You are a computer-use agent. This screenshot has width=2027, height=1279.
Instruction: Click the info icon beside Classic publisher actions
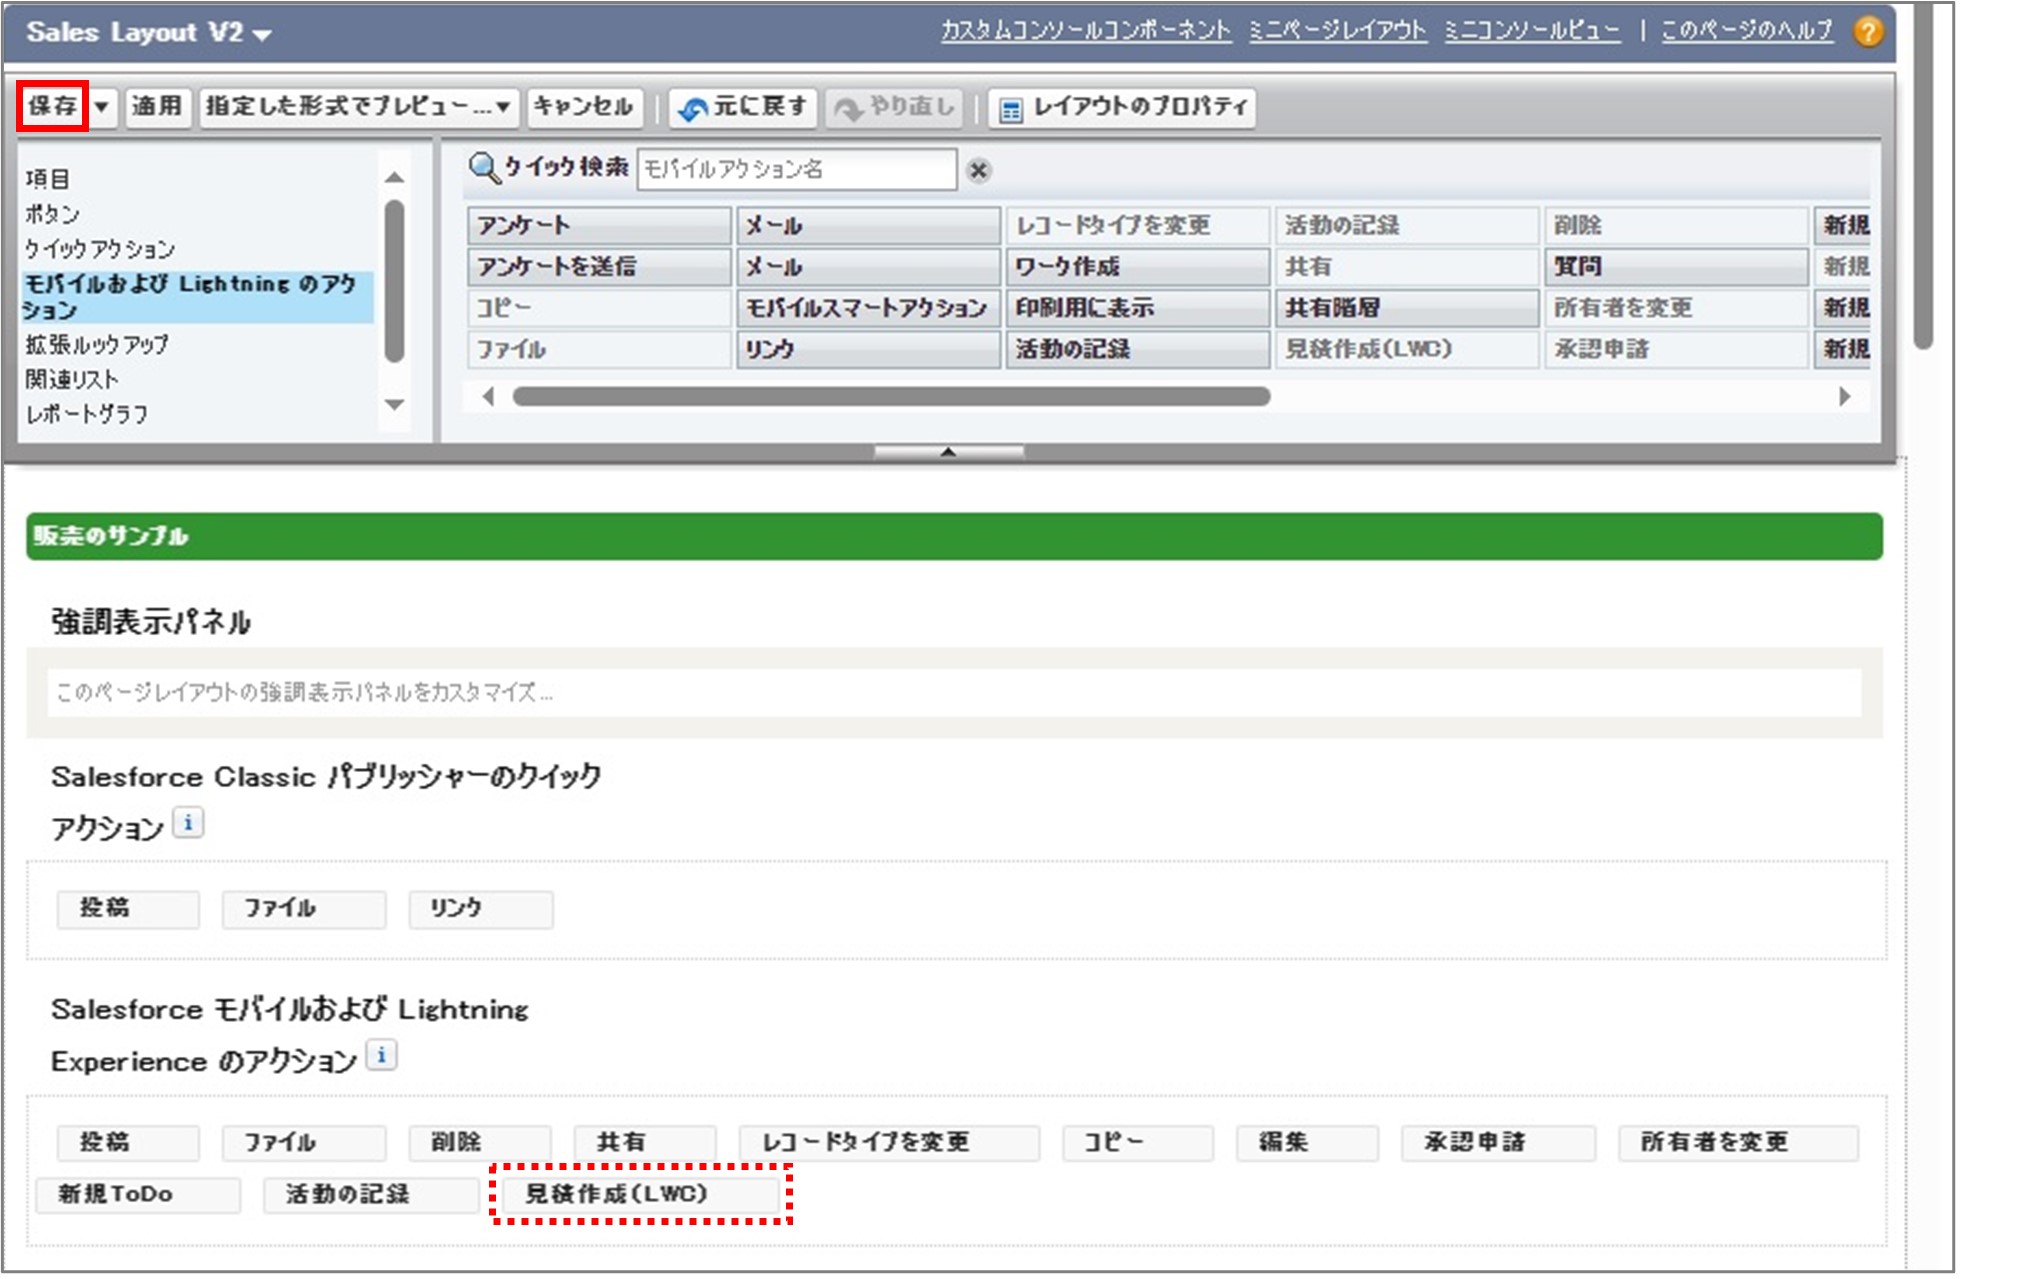pyautogui.click(x=188, y=823)
